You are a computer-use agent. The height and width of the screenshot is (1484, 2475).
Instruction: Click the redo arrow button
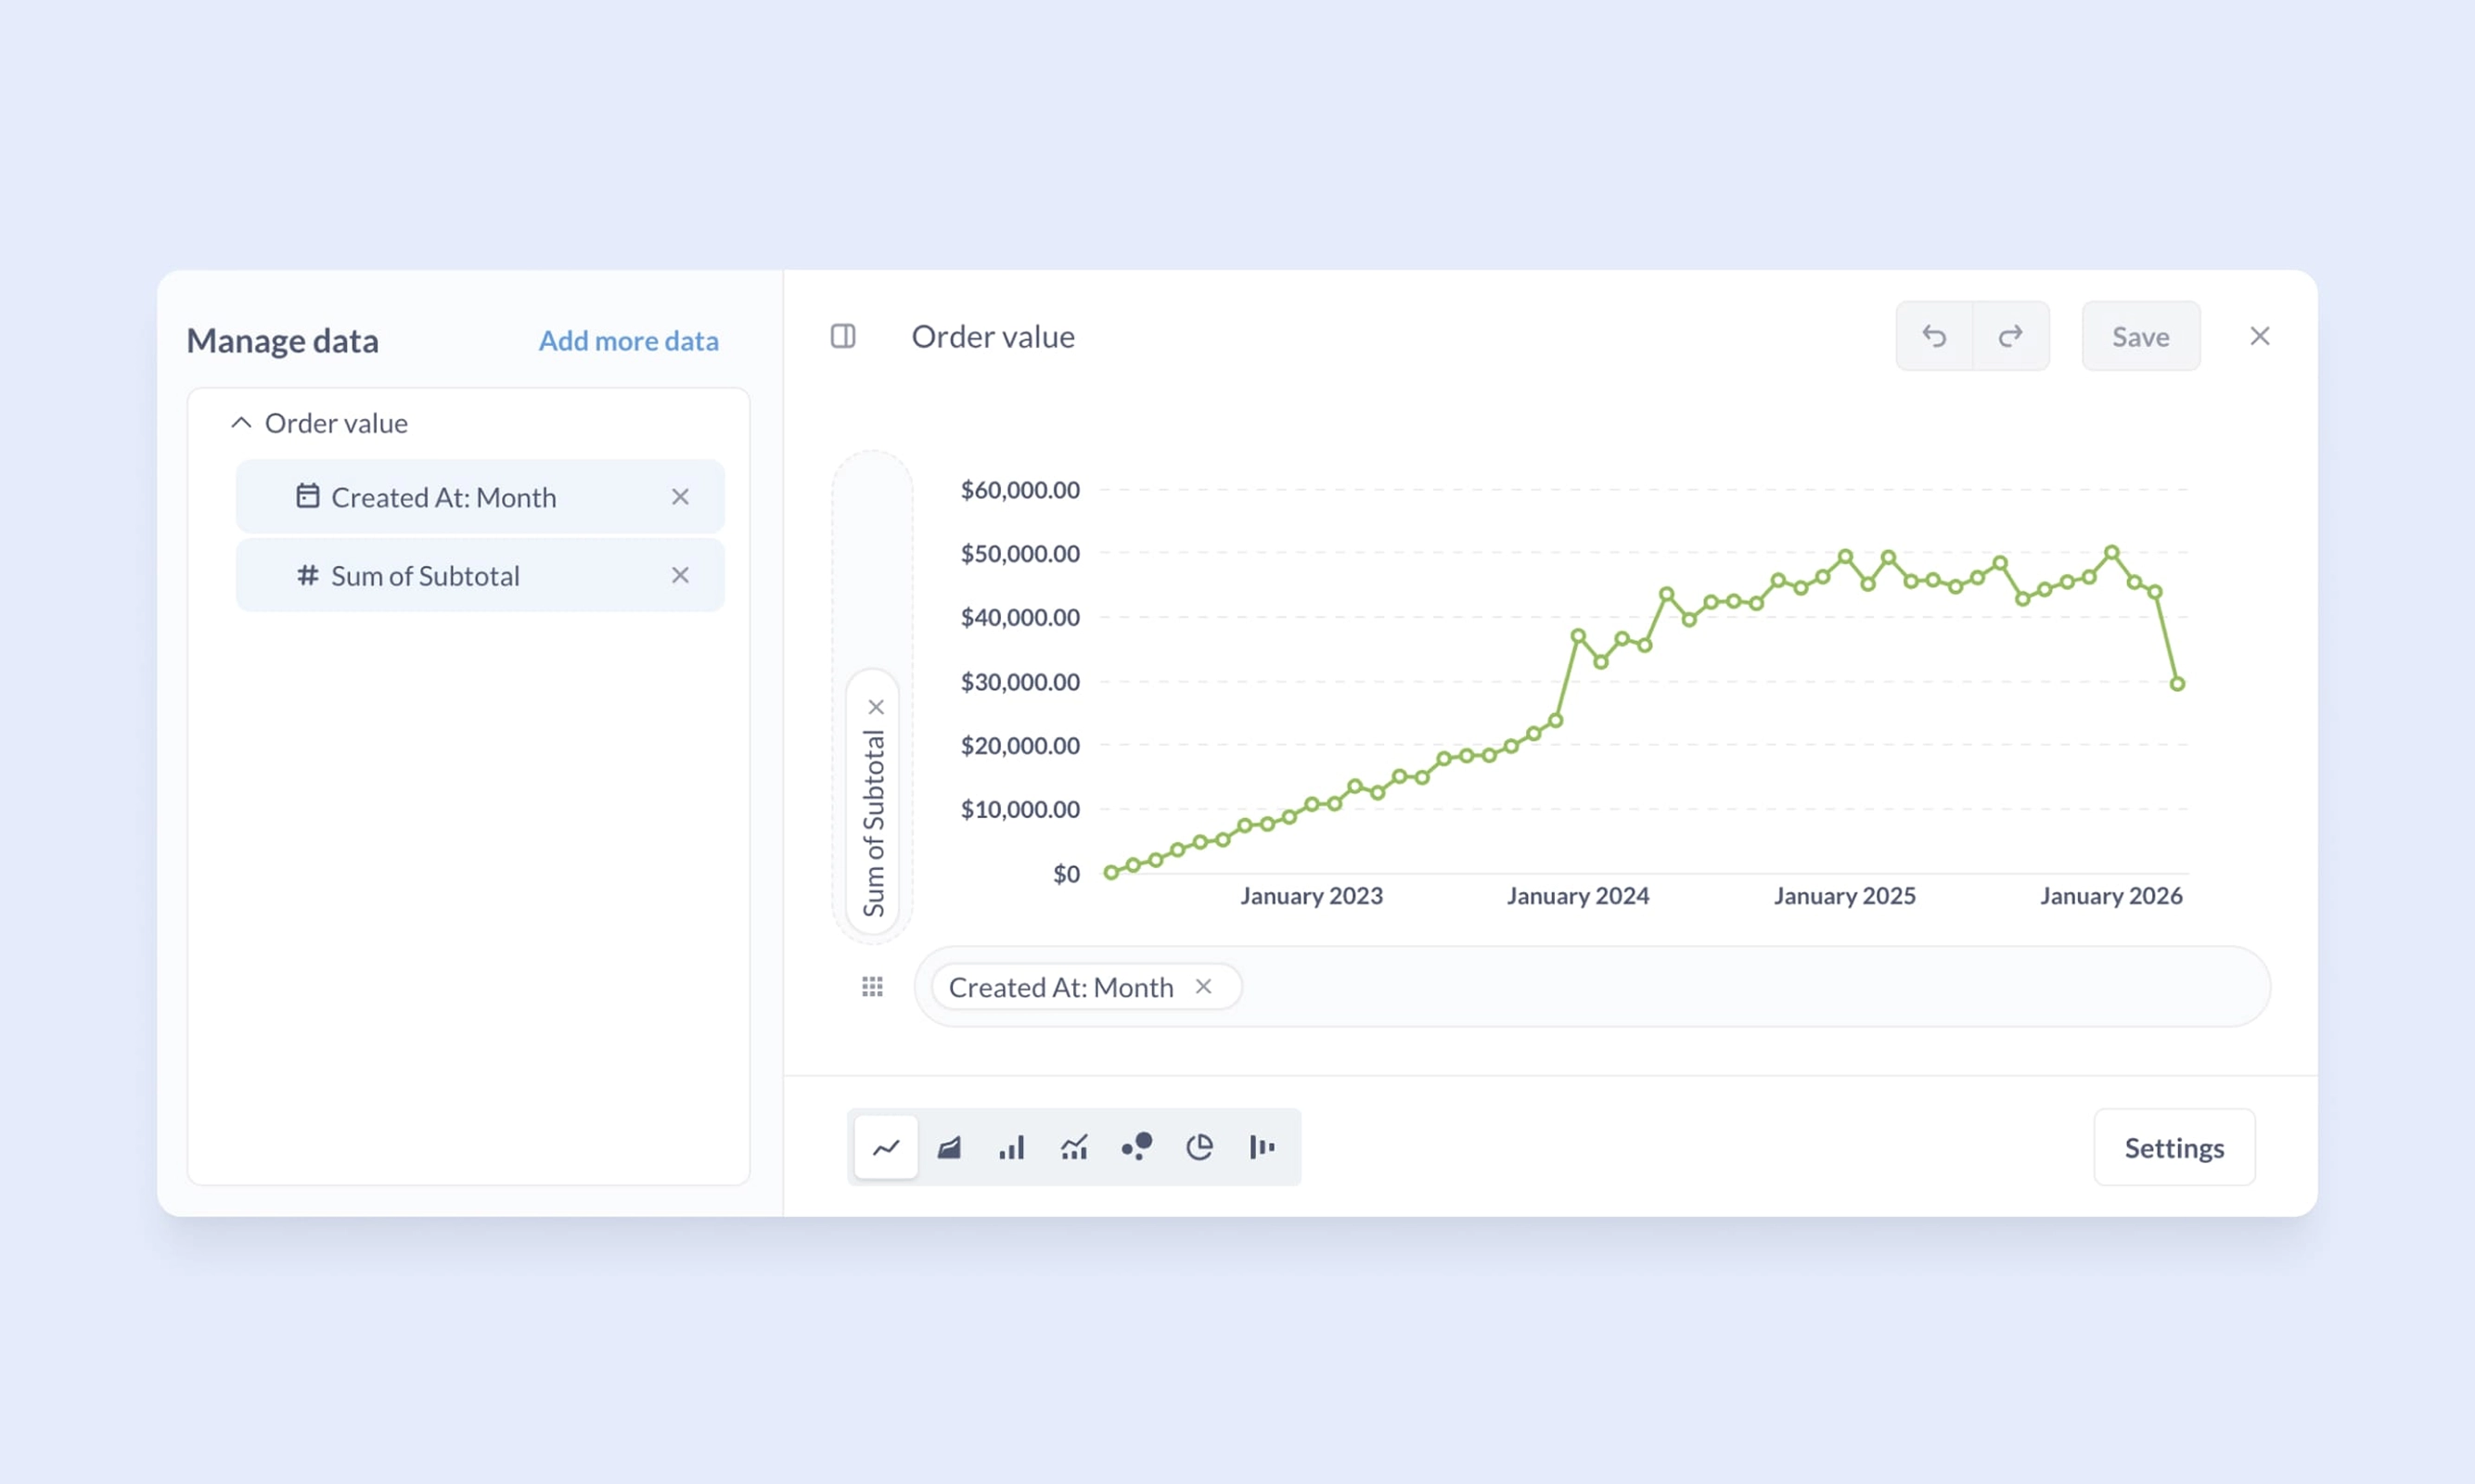click(2010, 336)
